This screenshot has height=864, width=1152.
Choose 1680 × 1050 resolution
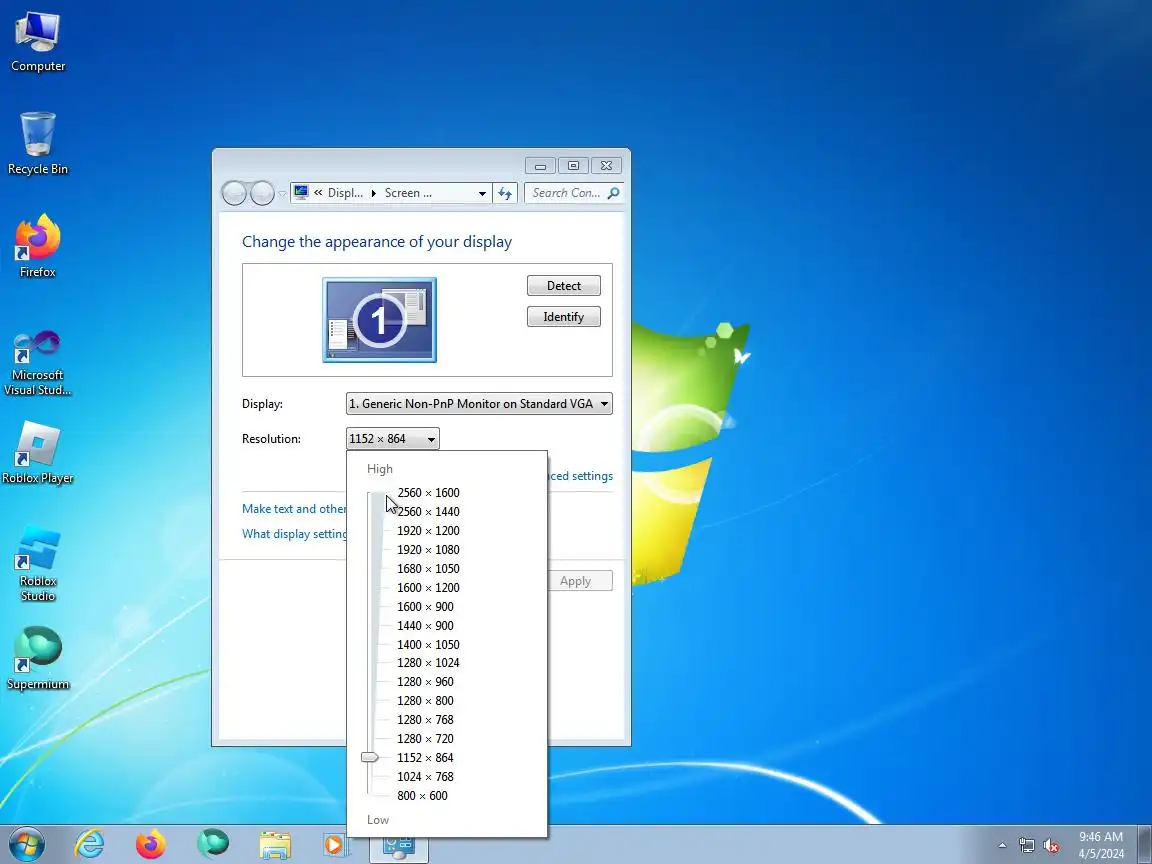tap(428, 569)
